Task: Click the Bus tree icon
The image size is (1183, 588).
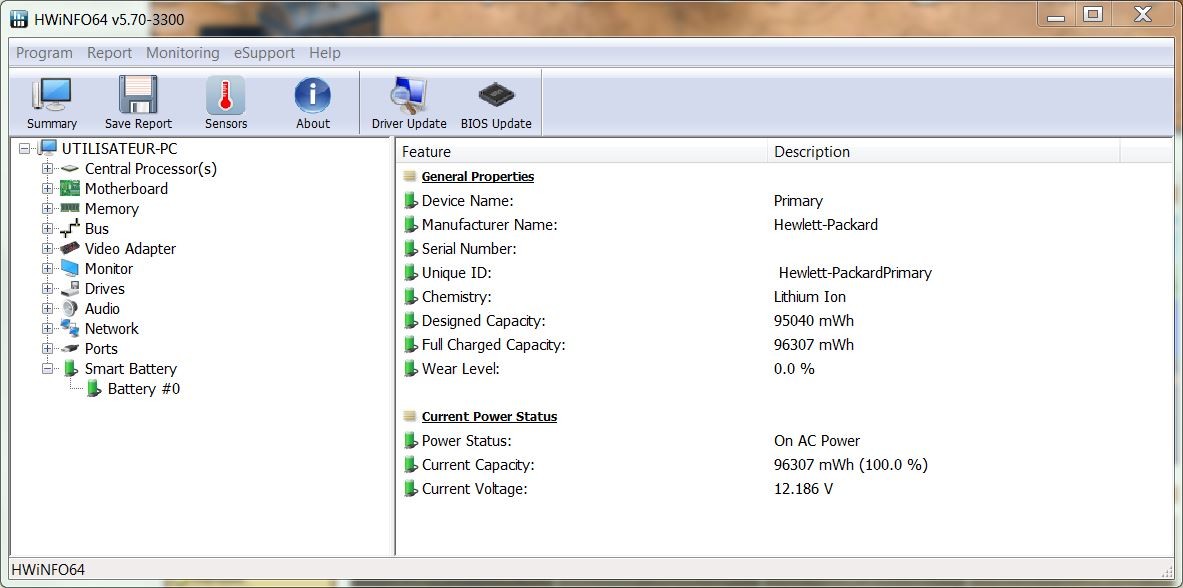Action: [x=69, y=228]
